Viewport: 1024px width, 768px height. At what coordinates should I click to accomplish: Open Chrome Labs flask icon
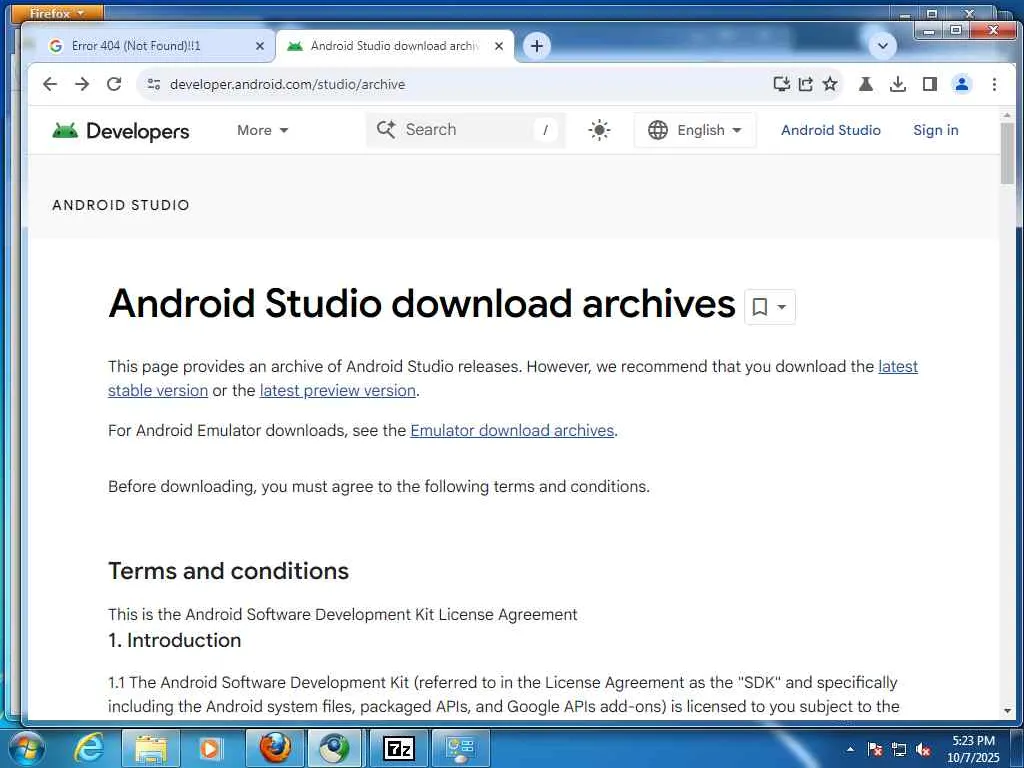pyautogui.click(x=866, y=84)
